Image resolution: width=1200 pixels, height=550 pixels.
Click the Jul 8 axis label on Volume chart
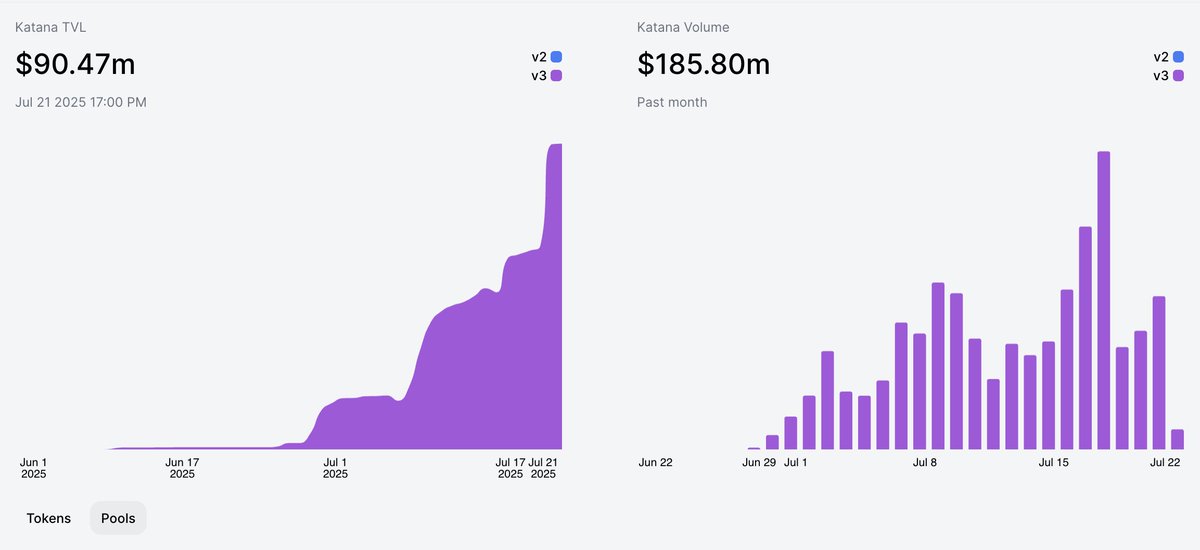click(x=925, y=462)
